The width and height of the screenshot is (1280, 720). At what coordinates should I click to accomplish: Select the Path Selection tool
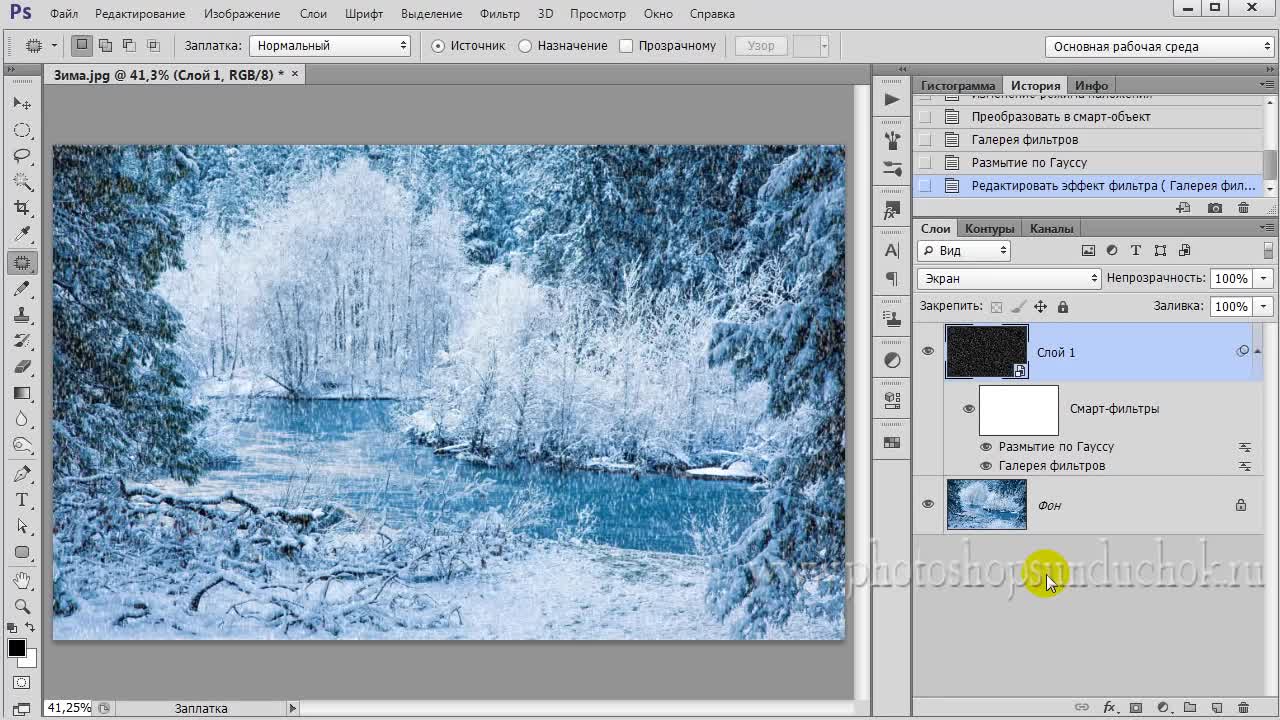coord(22,526)
